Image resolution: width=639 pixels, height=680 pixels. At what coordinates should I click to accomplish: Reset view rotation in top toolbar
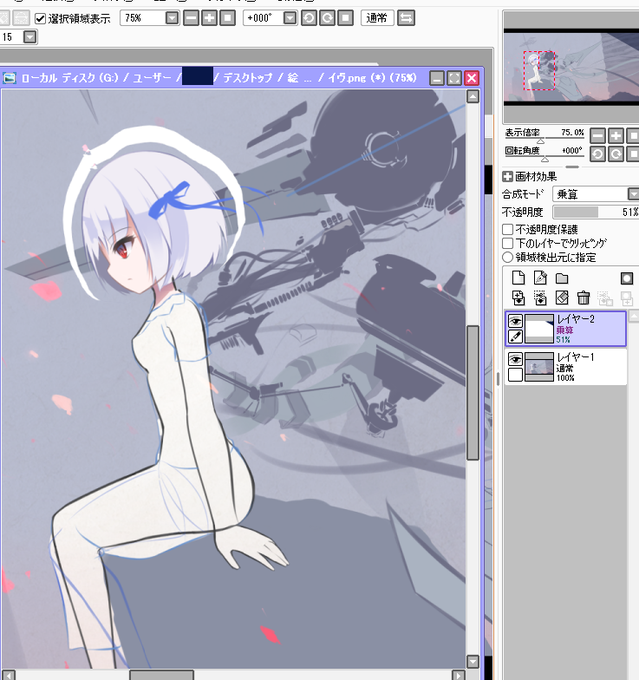coord(345,18)
